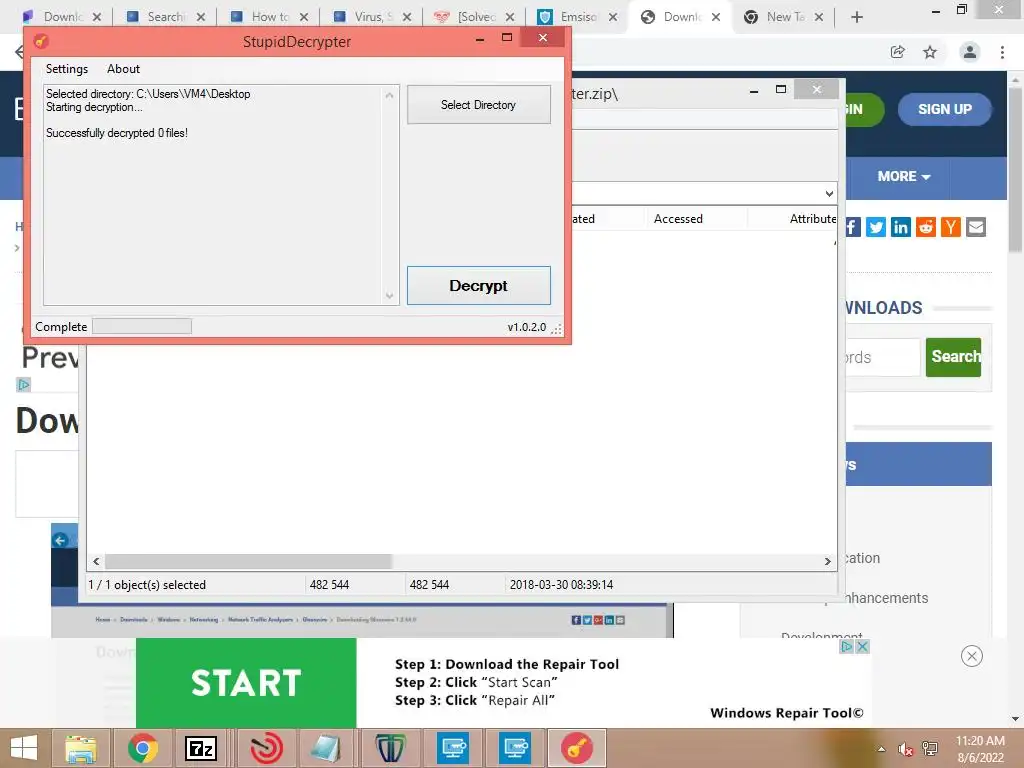Image resolution: width=1024 pixels, height=768 pixels.
Task: Open the Windows Start button
Action: point(24,748)
